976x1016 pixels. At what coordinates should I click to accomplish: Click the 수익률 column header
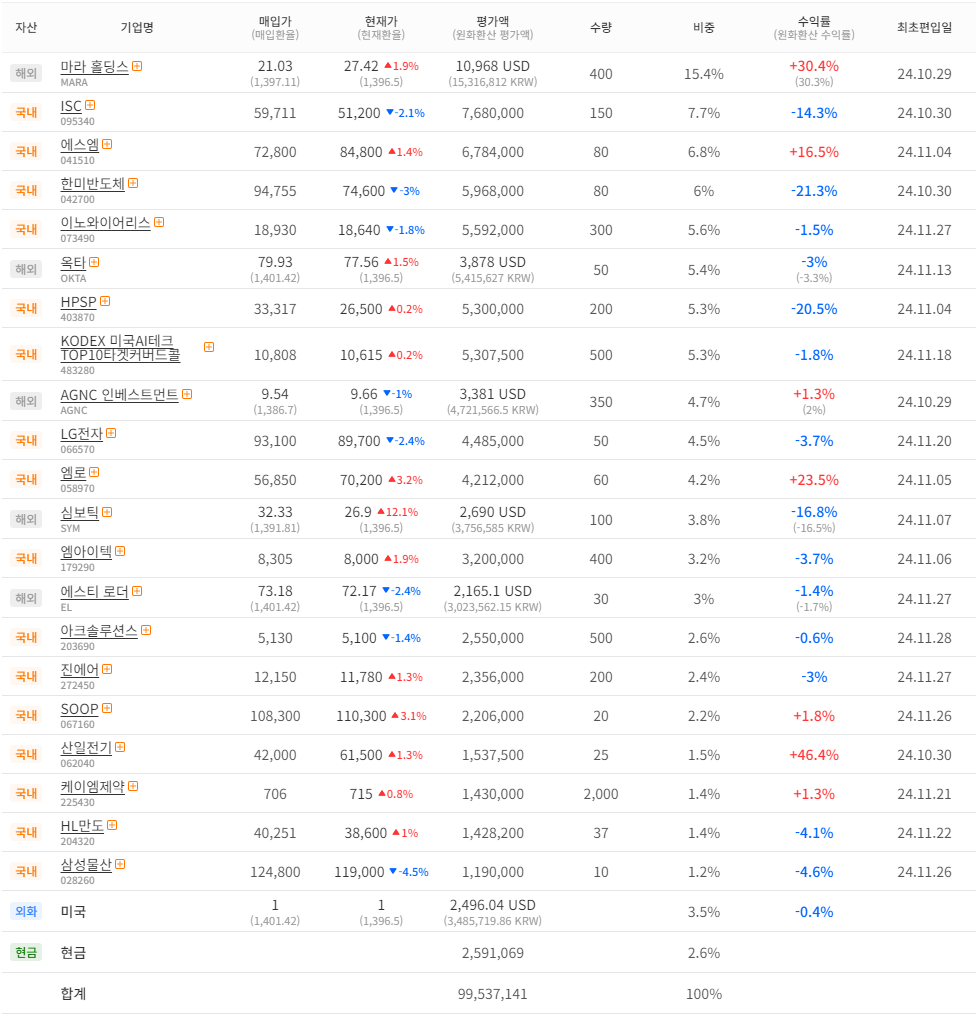(814, 21)
